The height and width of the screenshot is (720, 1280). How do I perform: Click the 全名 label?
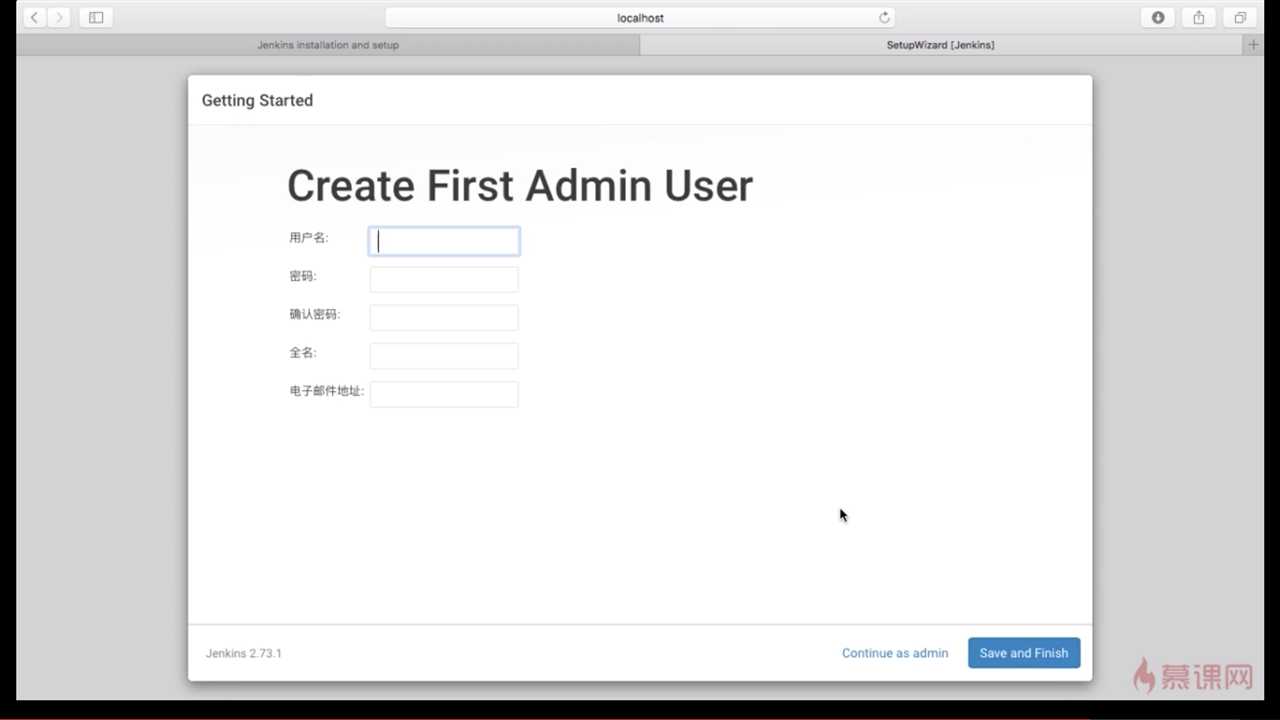303,353
